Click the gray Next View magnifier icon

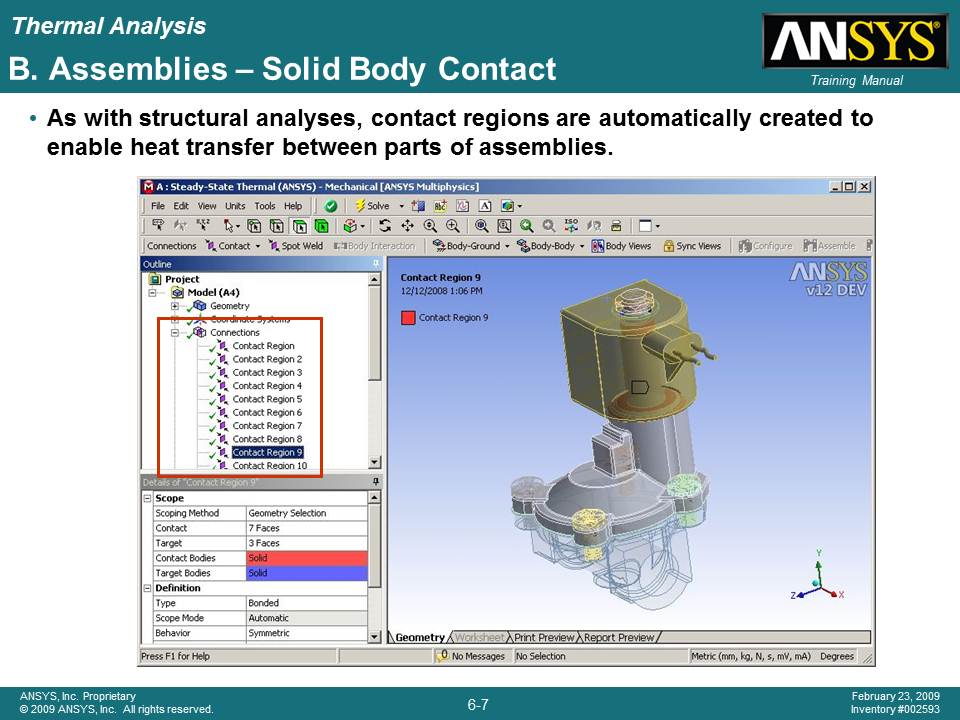(549, 227)
